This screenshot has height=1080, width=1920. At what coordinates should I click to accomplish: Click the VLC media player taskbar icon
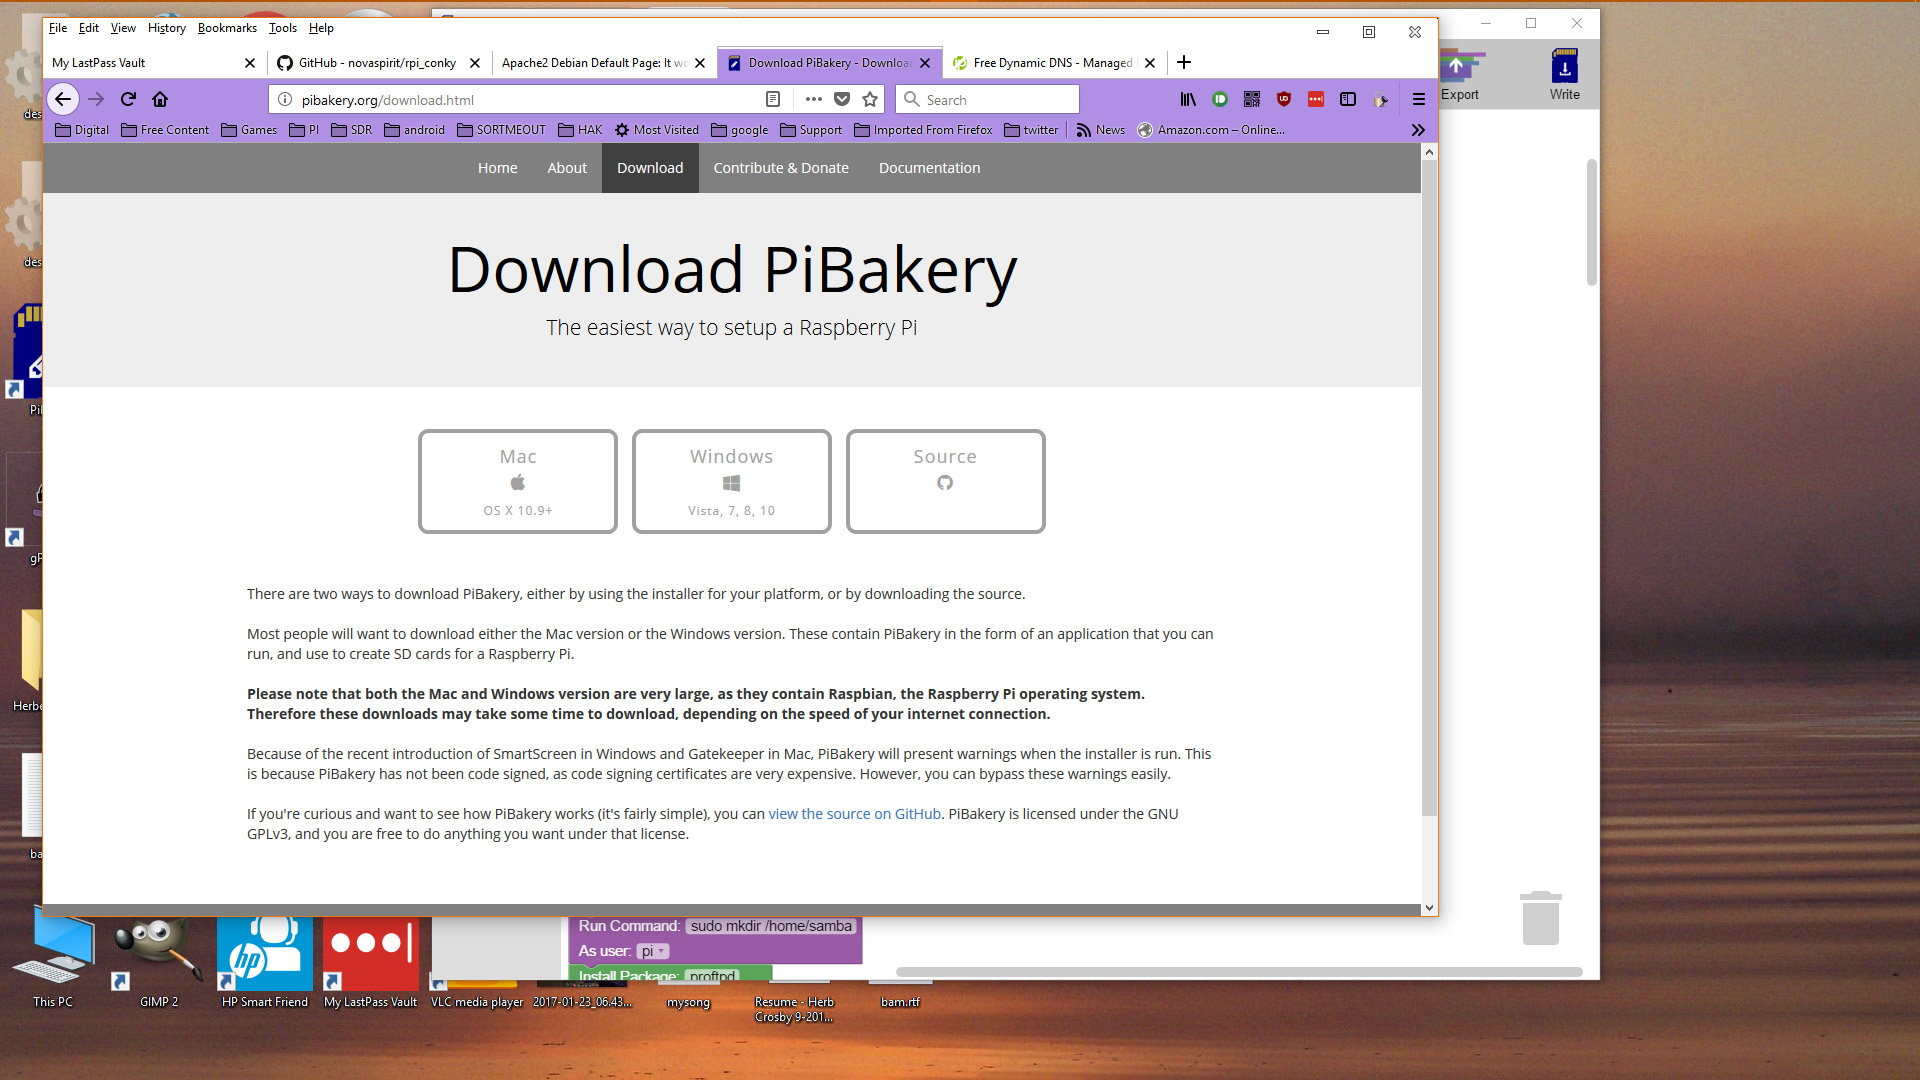(x=476, y=963)
